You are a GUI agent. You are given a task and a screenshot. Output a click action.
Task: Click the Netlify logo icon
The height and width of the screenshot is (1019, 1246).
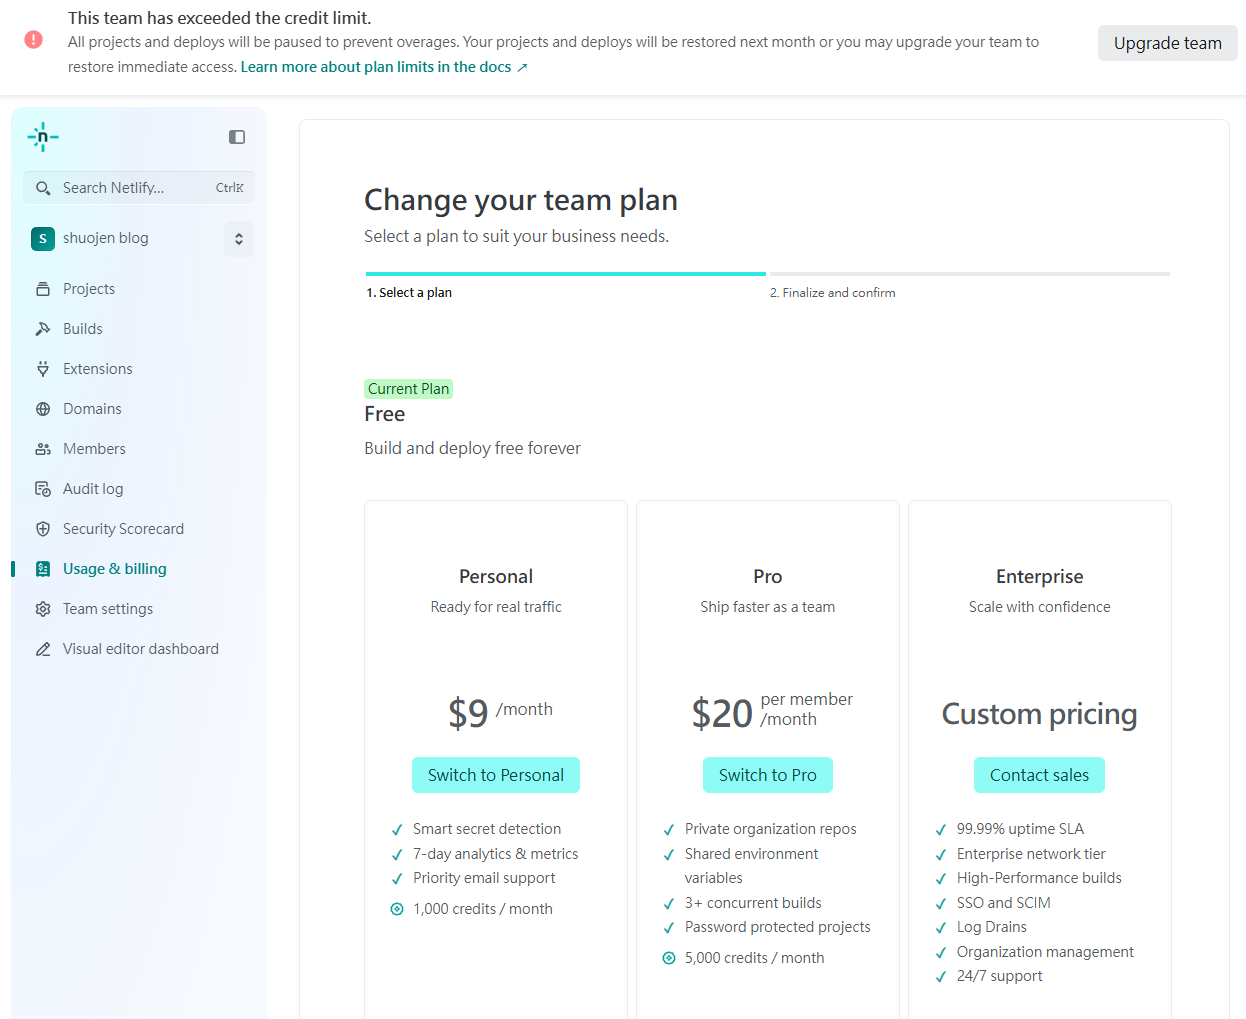pyautogui.click(x=43, y=137)
